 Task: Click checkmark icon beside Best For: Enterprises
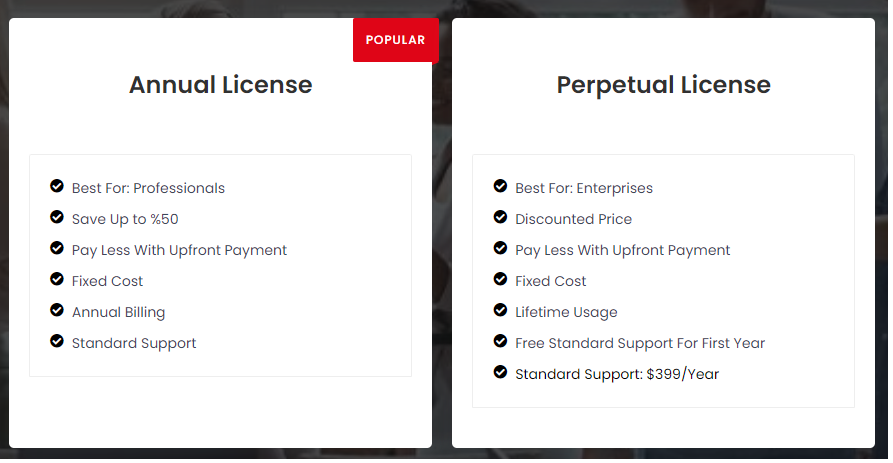(500, 186)
